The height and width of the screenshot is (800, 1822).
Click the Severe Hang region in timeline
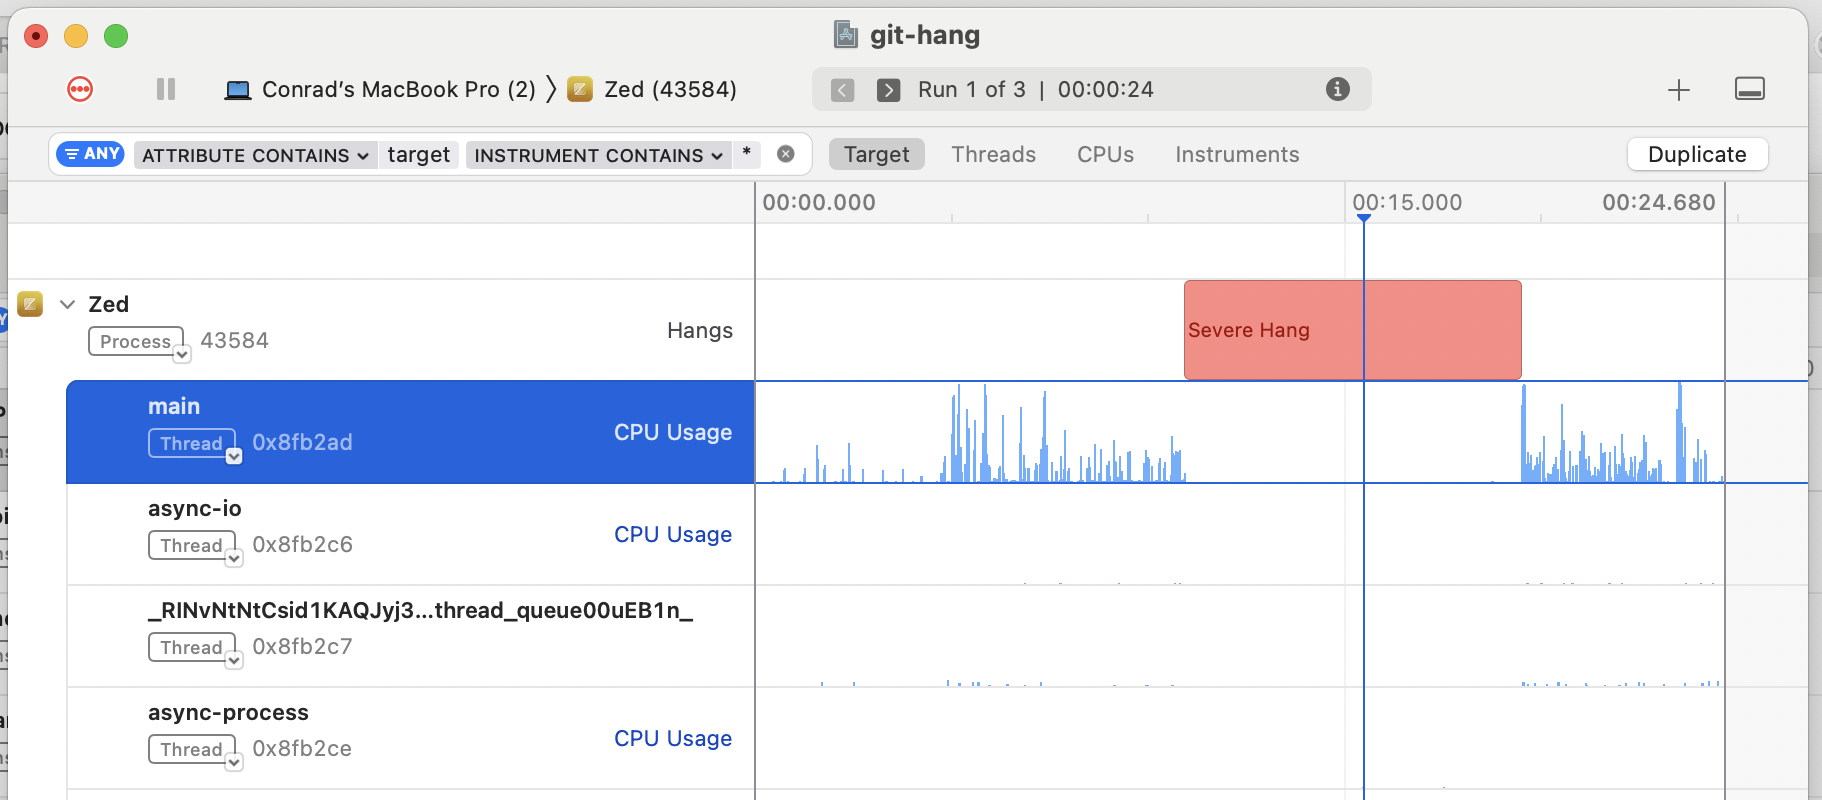(1352, 330)
